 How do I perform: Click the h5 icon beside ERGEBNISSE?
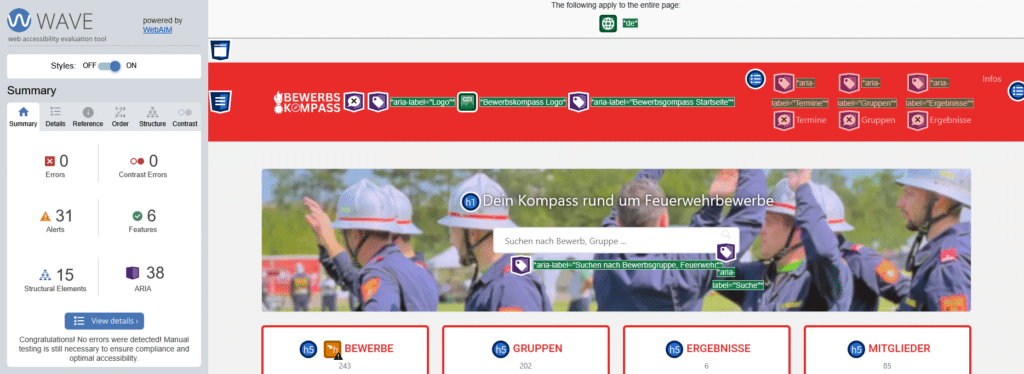click(674, 349)
